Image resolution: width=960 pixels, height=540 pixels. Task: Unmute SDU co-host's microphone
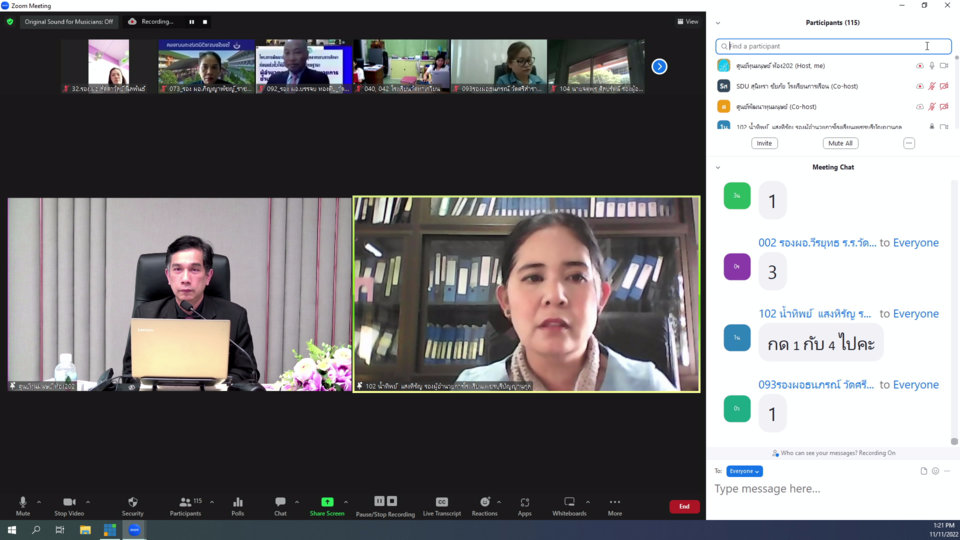pos(932,86)
